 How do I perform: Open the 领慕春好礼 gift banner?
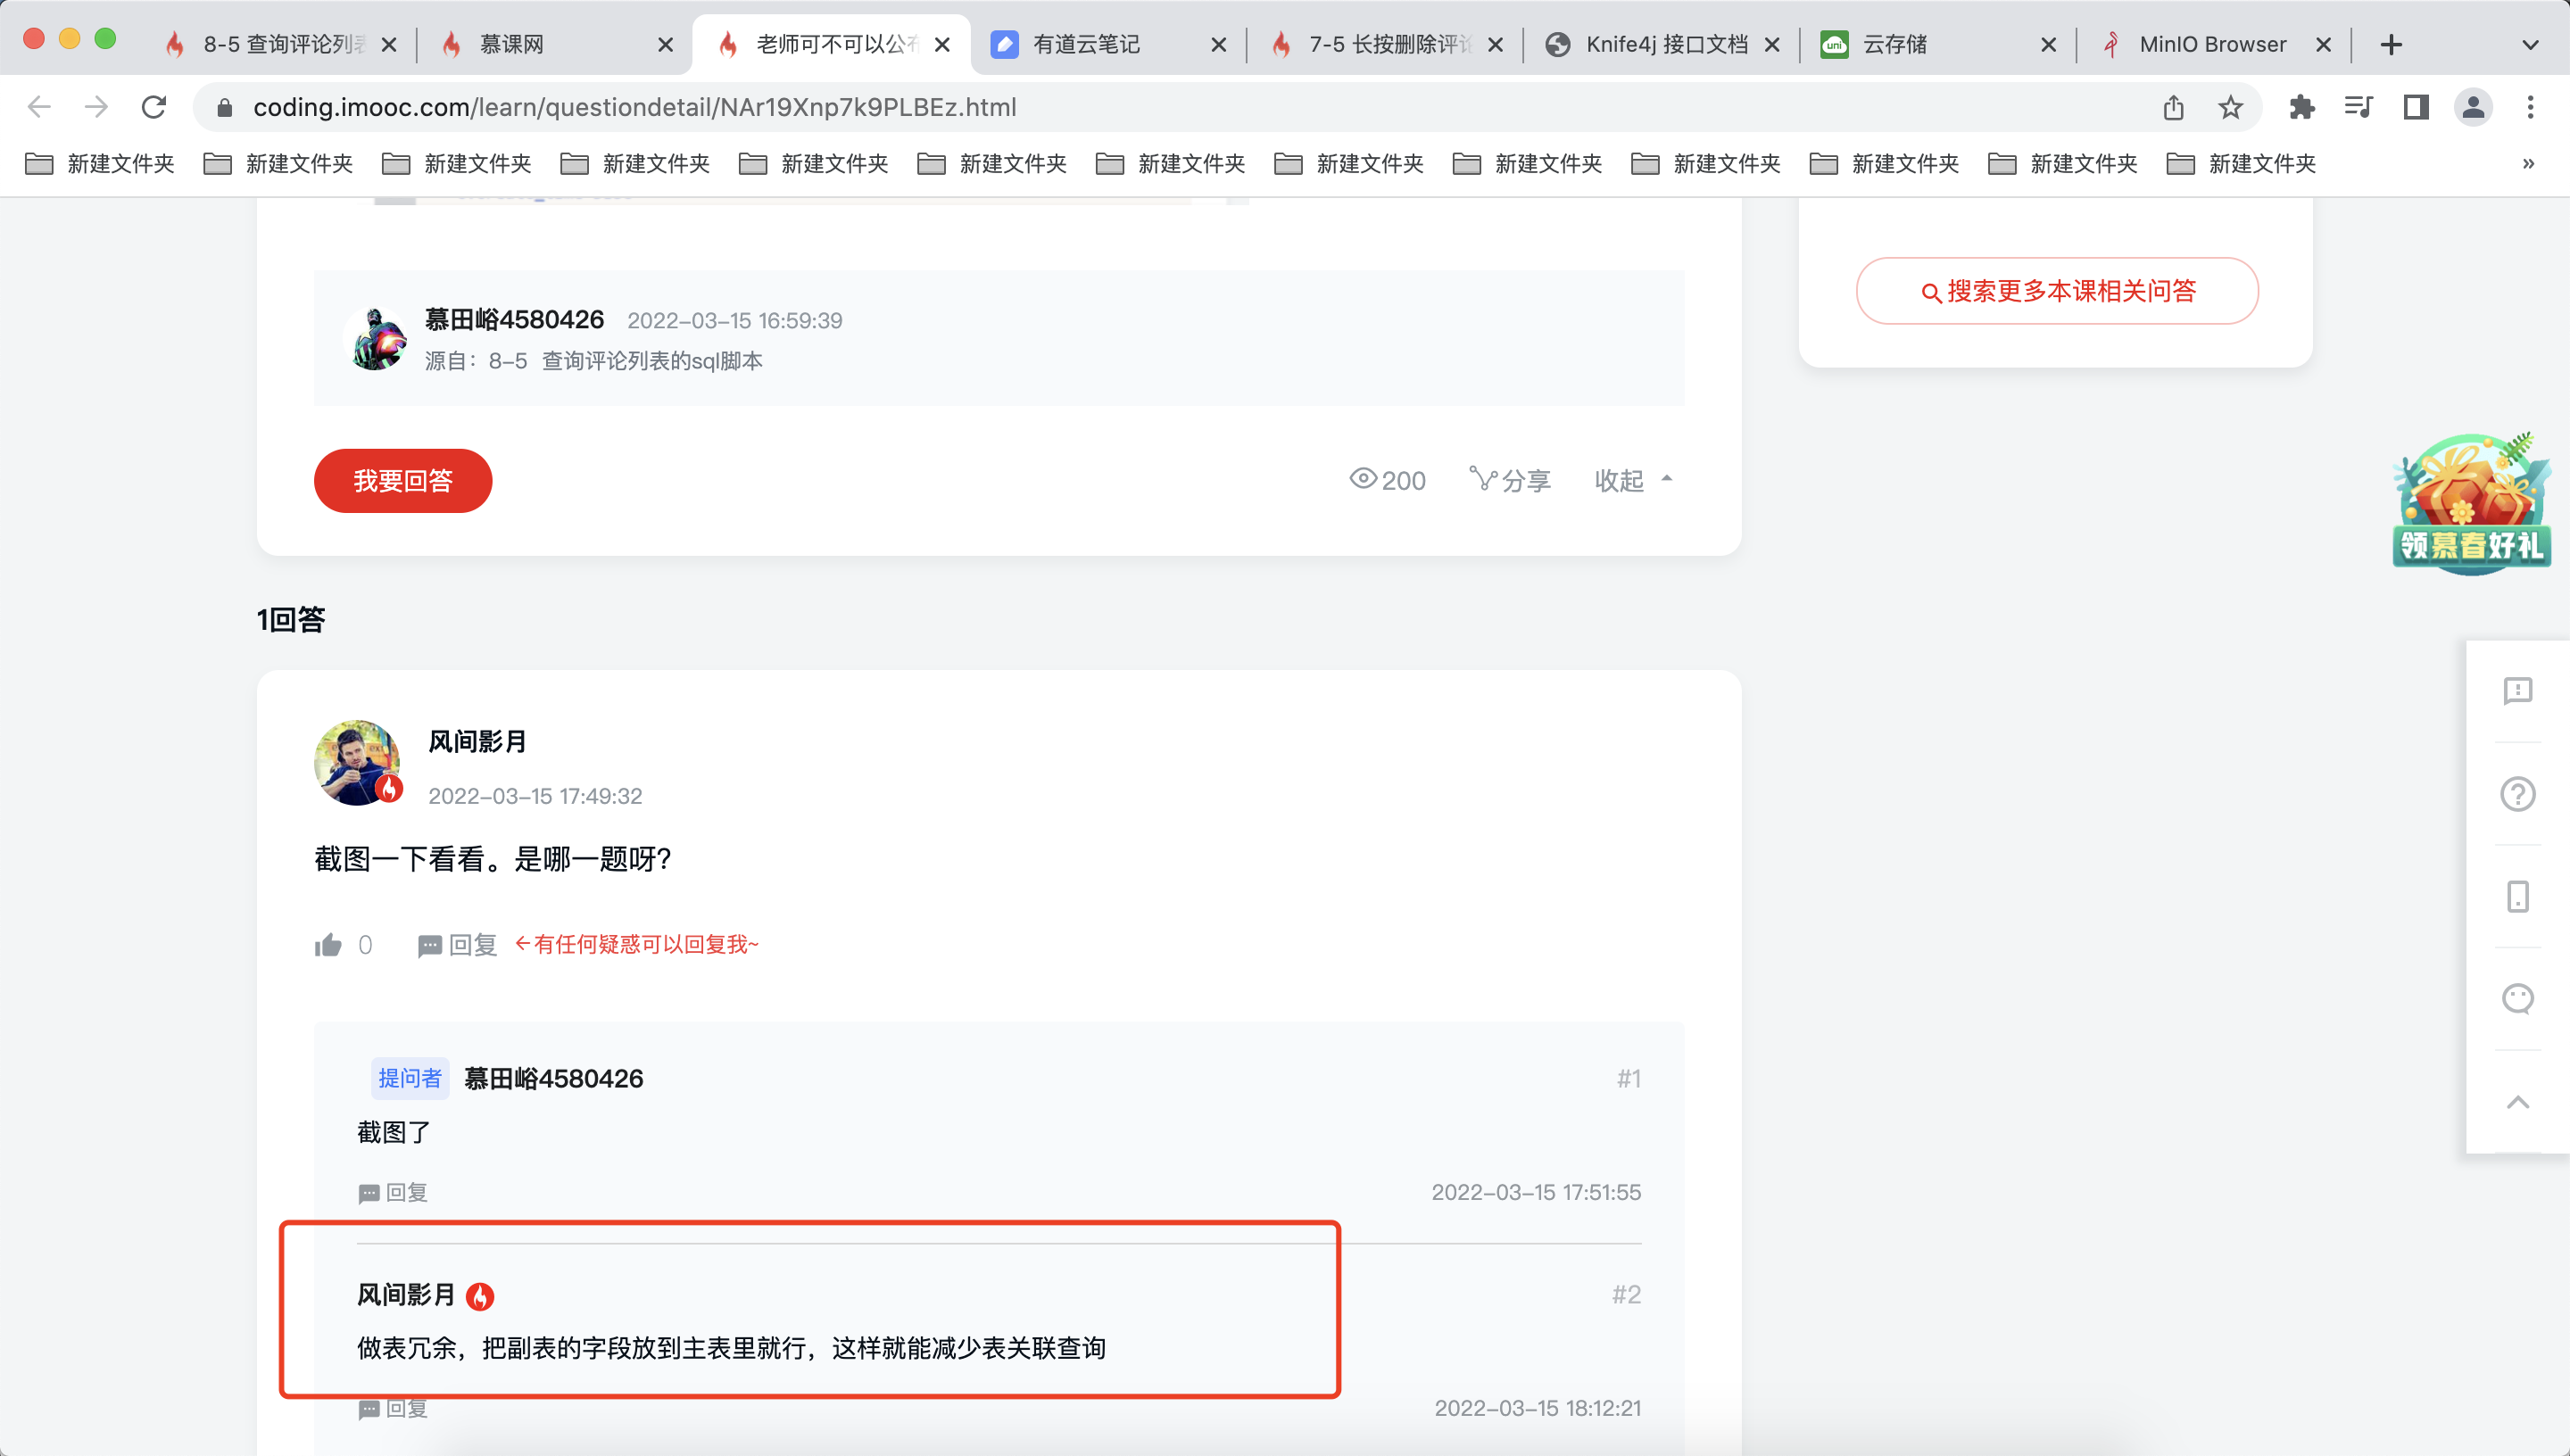point(2472,504)
